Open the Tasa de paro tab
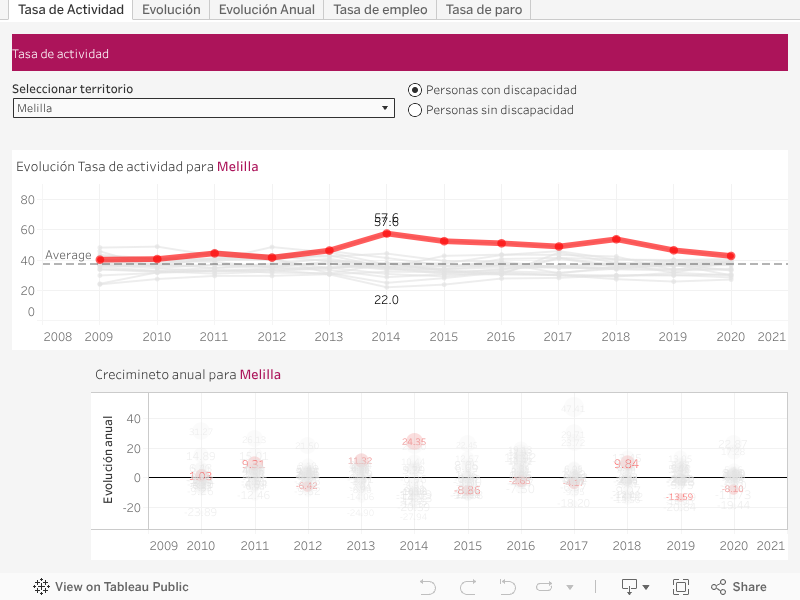Screen dimensions: 800x600 coord(484,10)
